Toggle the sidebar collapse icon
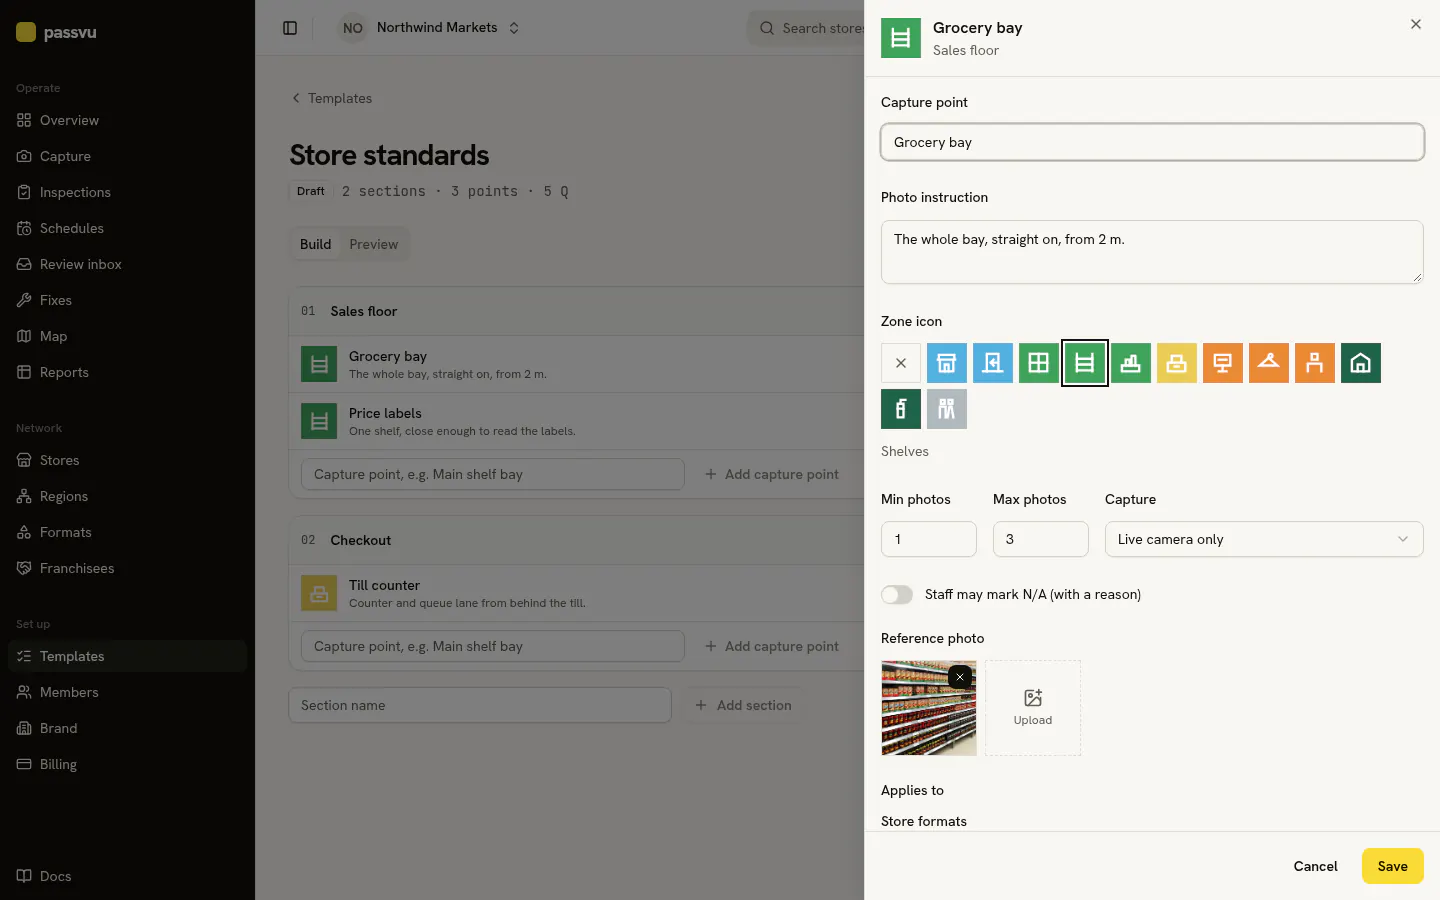1440x900 pixels. point(290,28)
